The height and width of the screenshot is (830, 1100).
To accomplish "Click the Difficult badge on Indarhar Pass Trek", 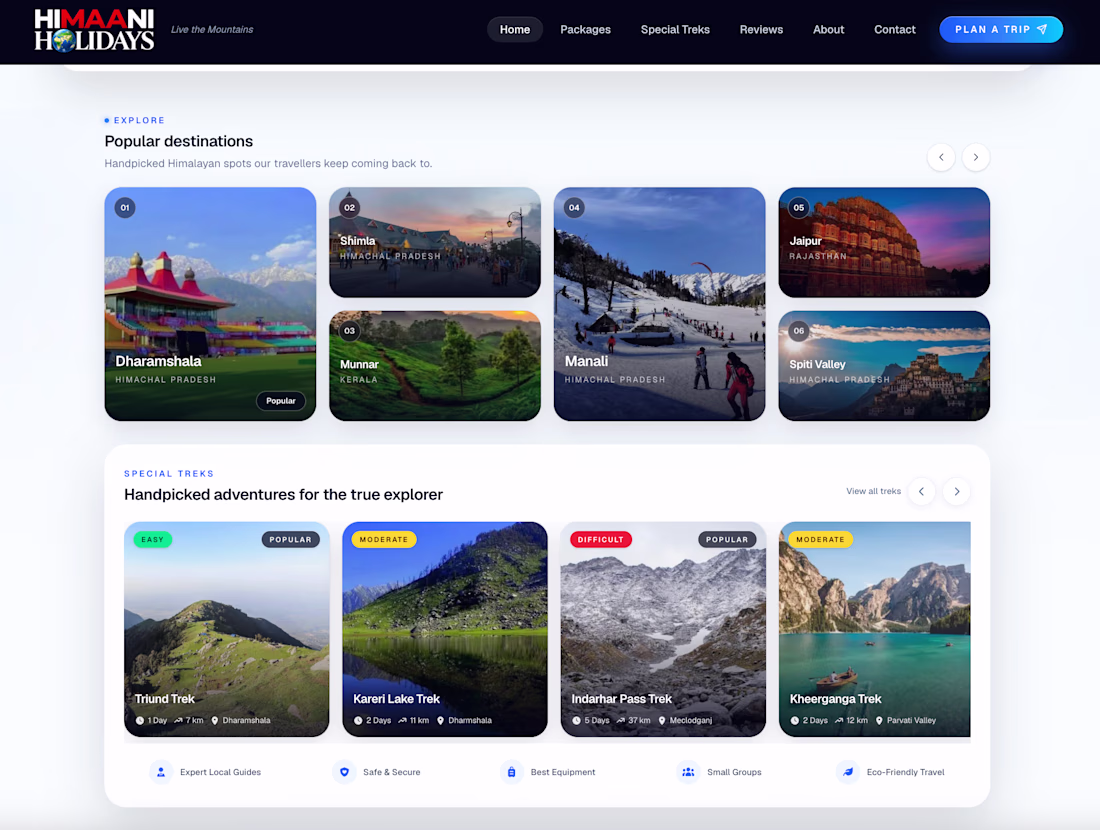I will click(601, 540).
